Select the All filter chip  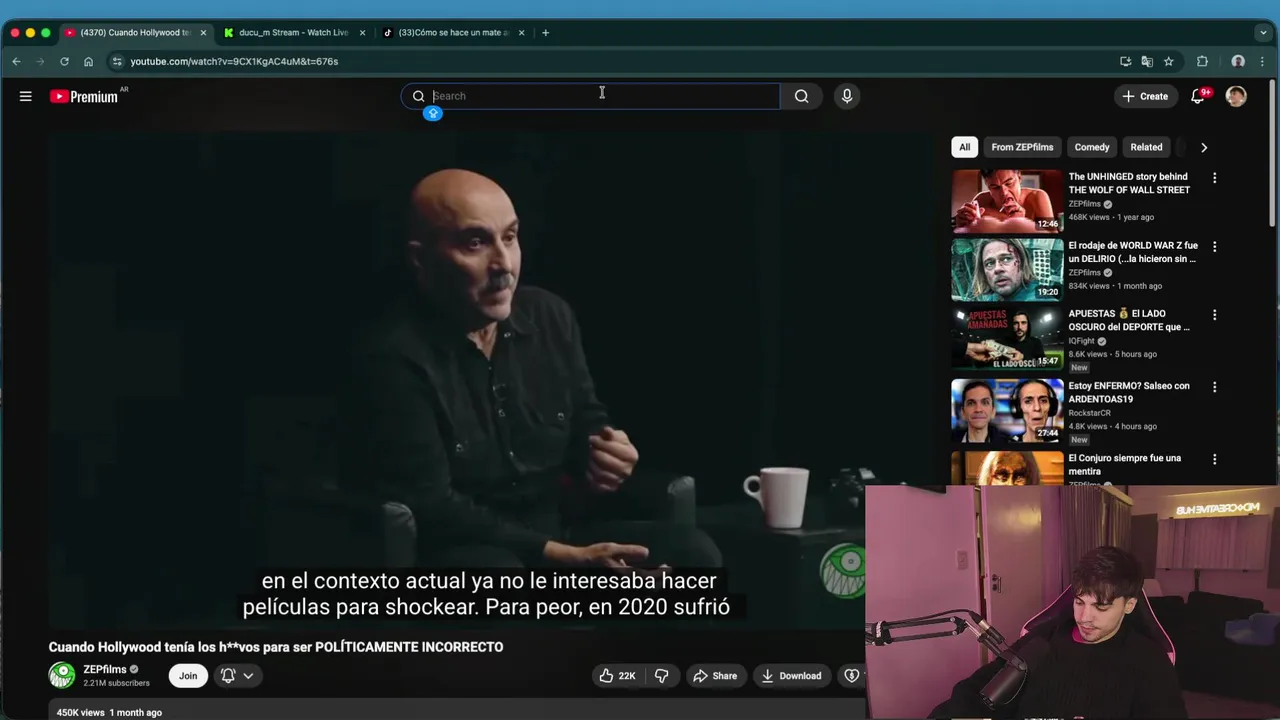965,147
